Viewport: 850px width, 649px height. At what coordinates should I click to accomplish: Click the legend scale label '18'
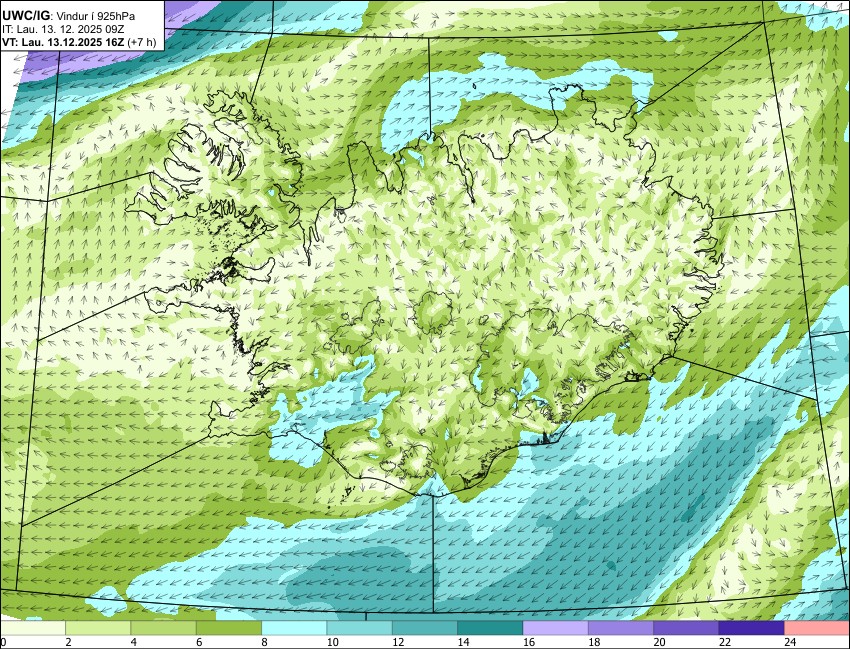594,642
